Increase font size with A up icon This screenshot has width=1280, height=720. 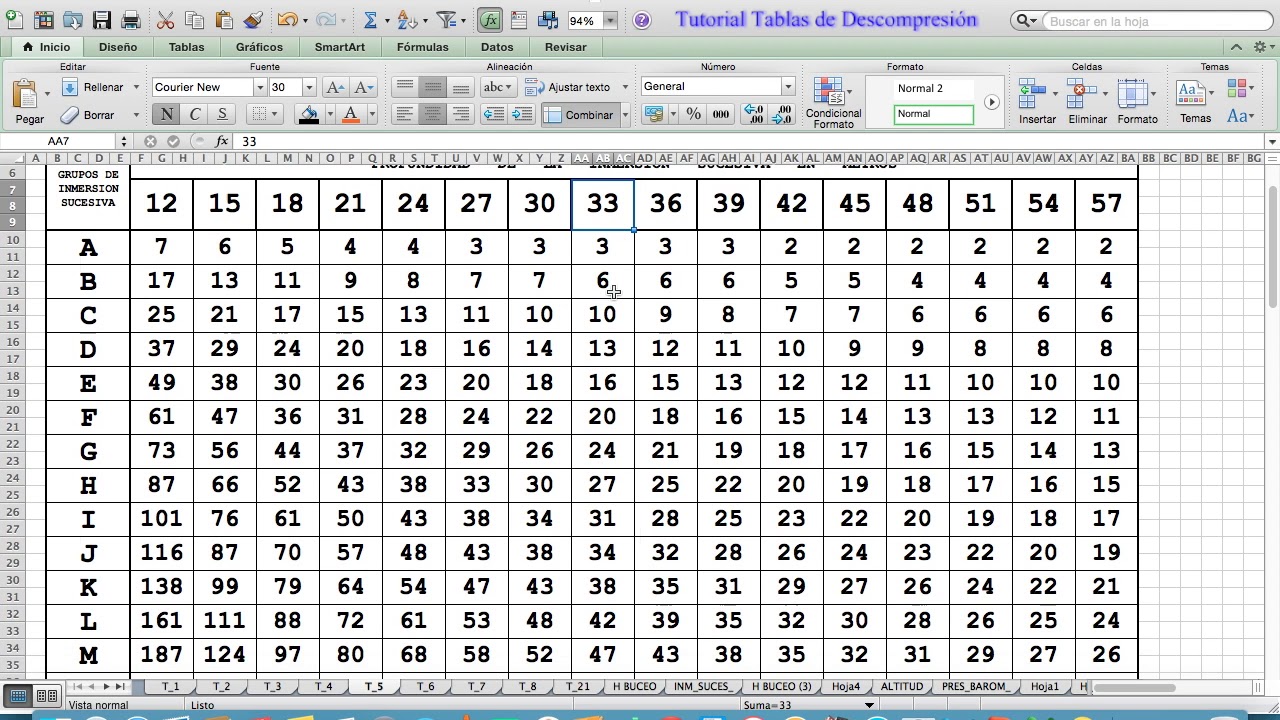335,87
